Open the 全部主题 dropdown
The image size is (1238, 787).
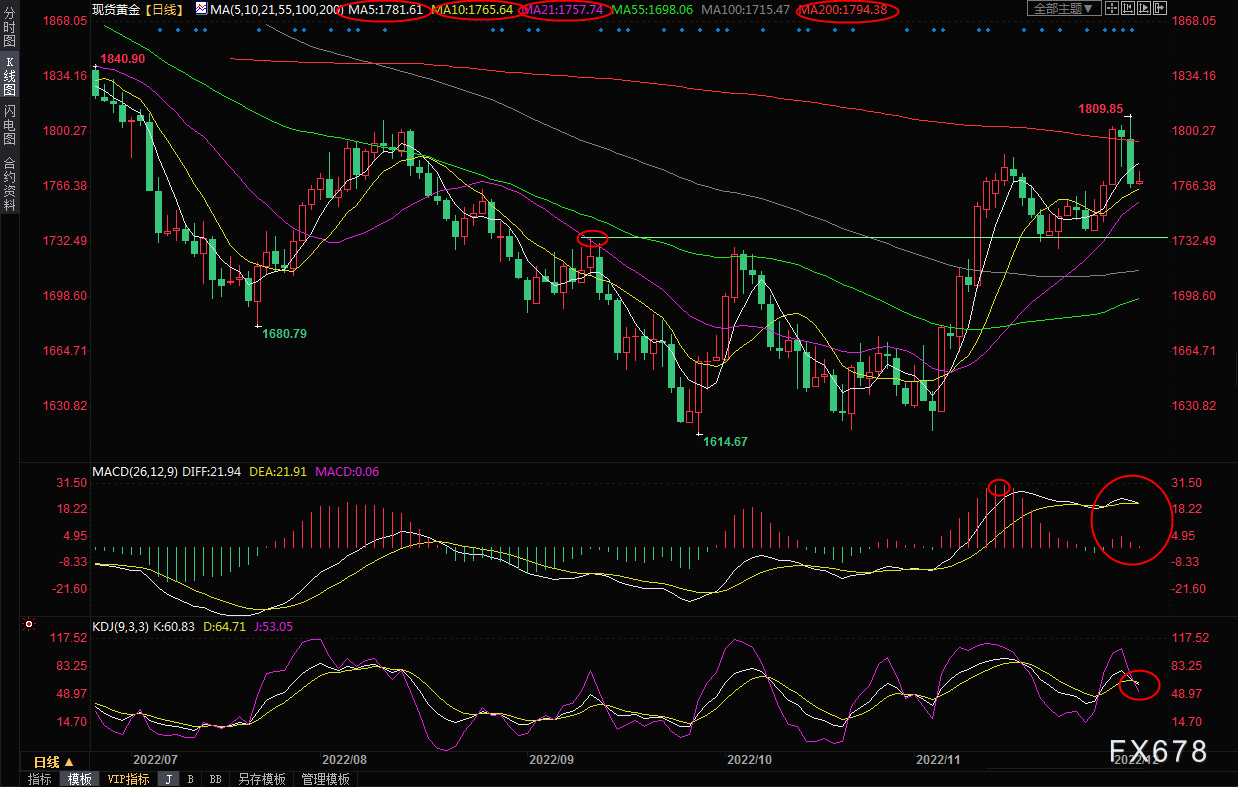[x=1064, y=8]
